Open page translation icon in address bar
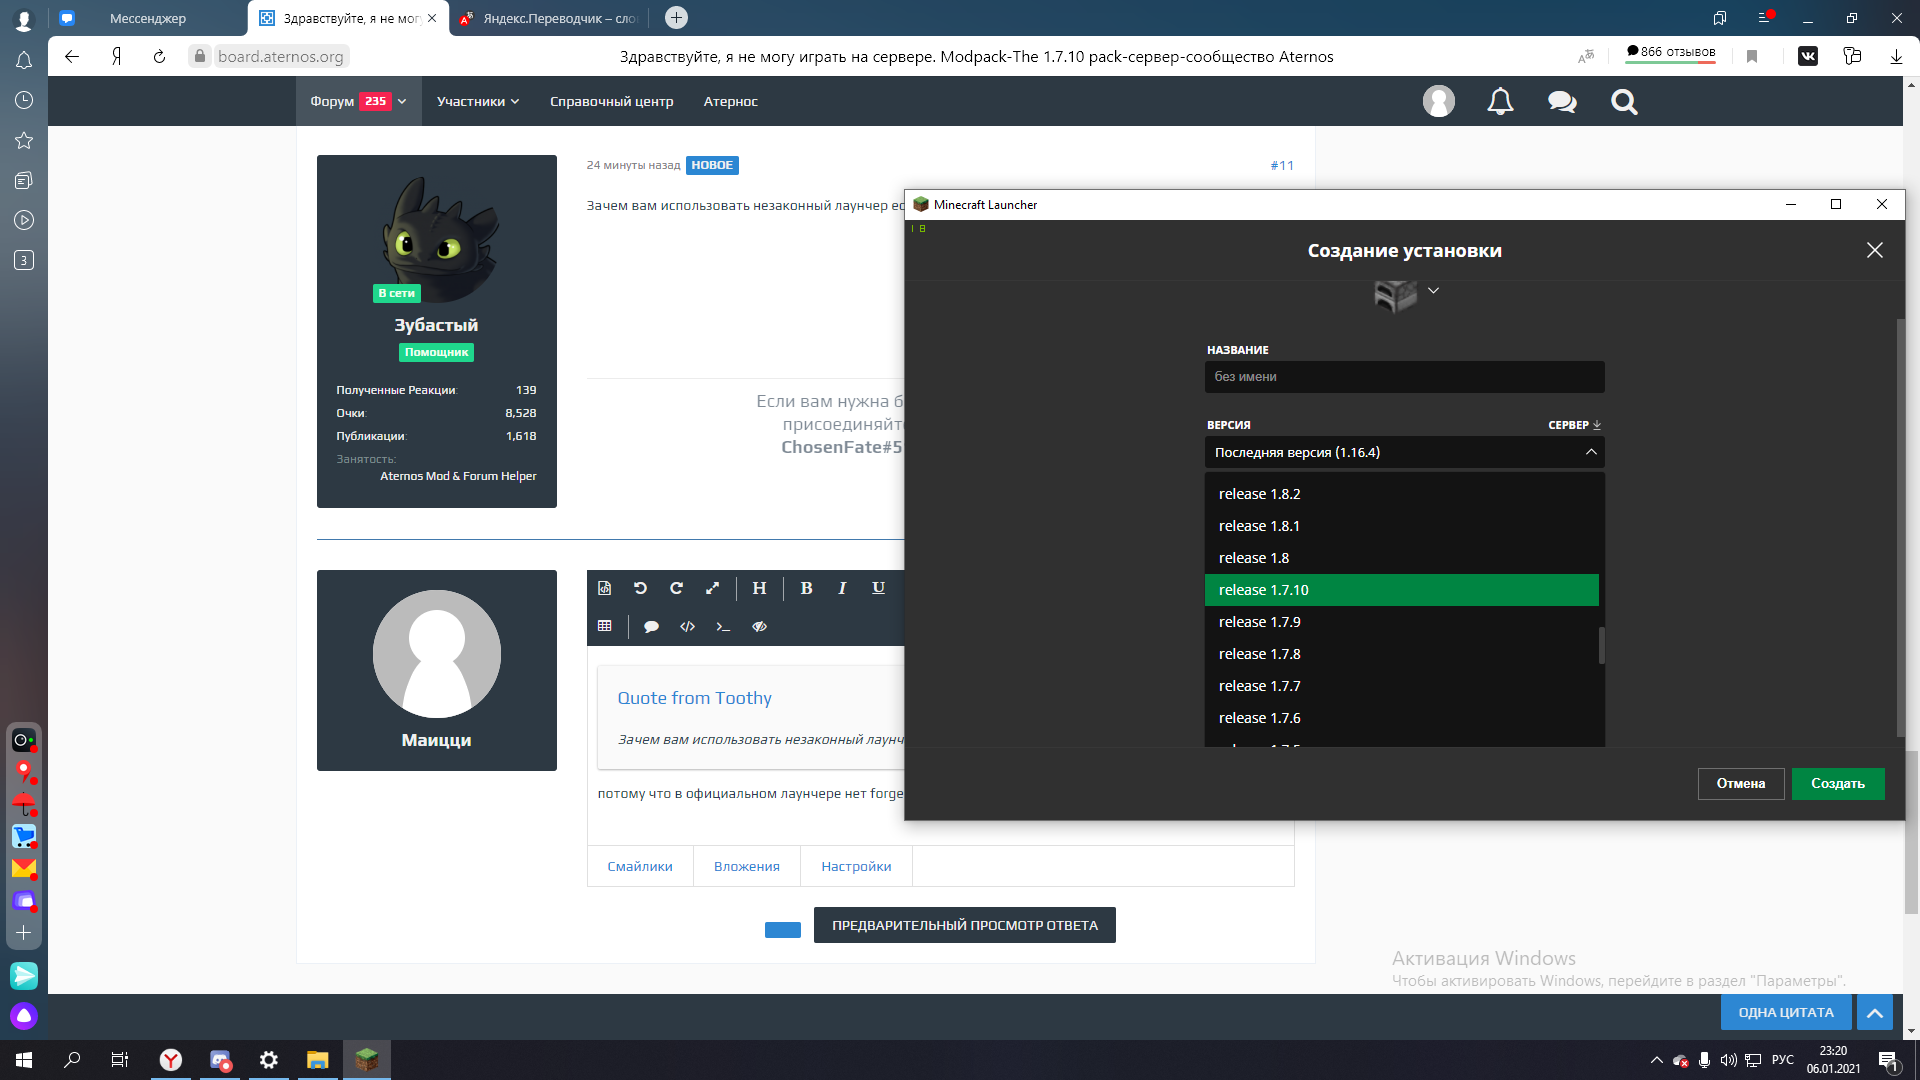Viewport: 1920px width, 1080px height. [x=1586, y=56]
